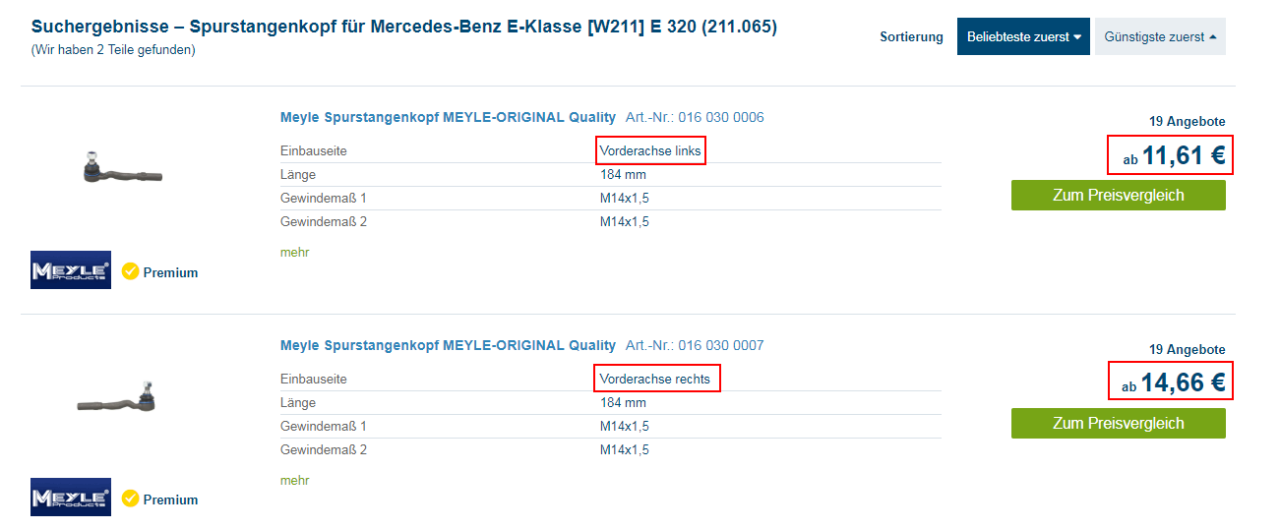Open left front axle tie rod image
The height and width of the screenshot is (529, 1280).
[121, 171]
